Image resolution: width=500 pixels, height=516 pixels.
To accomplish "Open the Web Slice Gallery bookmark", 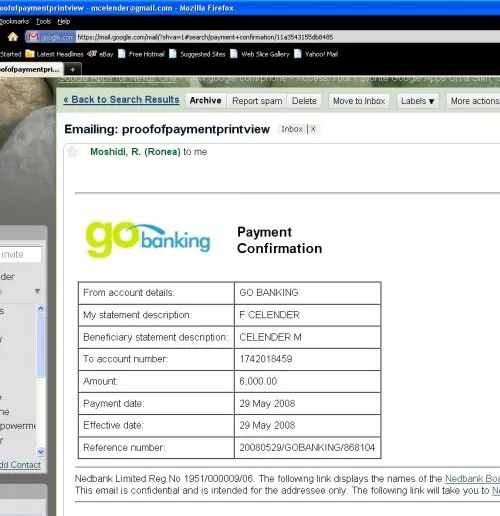I will pos(260,54).
